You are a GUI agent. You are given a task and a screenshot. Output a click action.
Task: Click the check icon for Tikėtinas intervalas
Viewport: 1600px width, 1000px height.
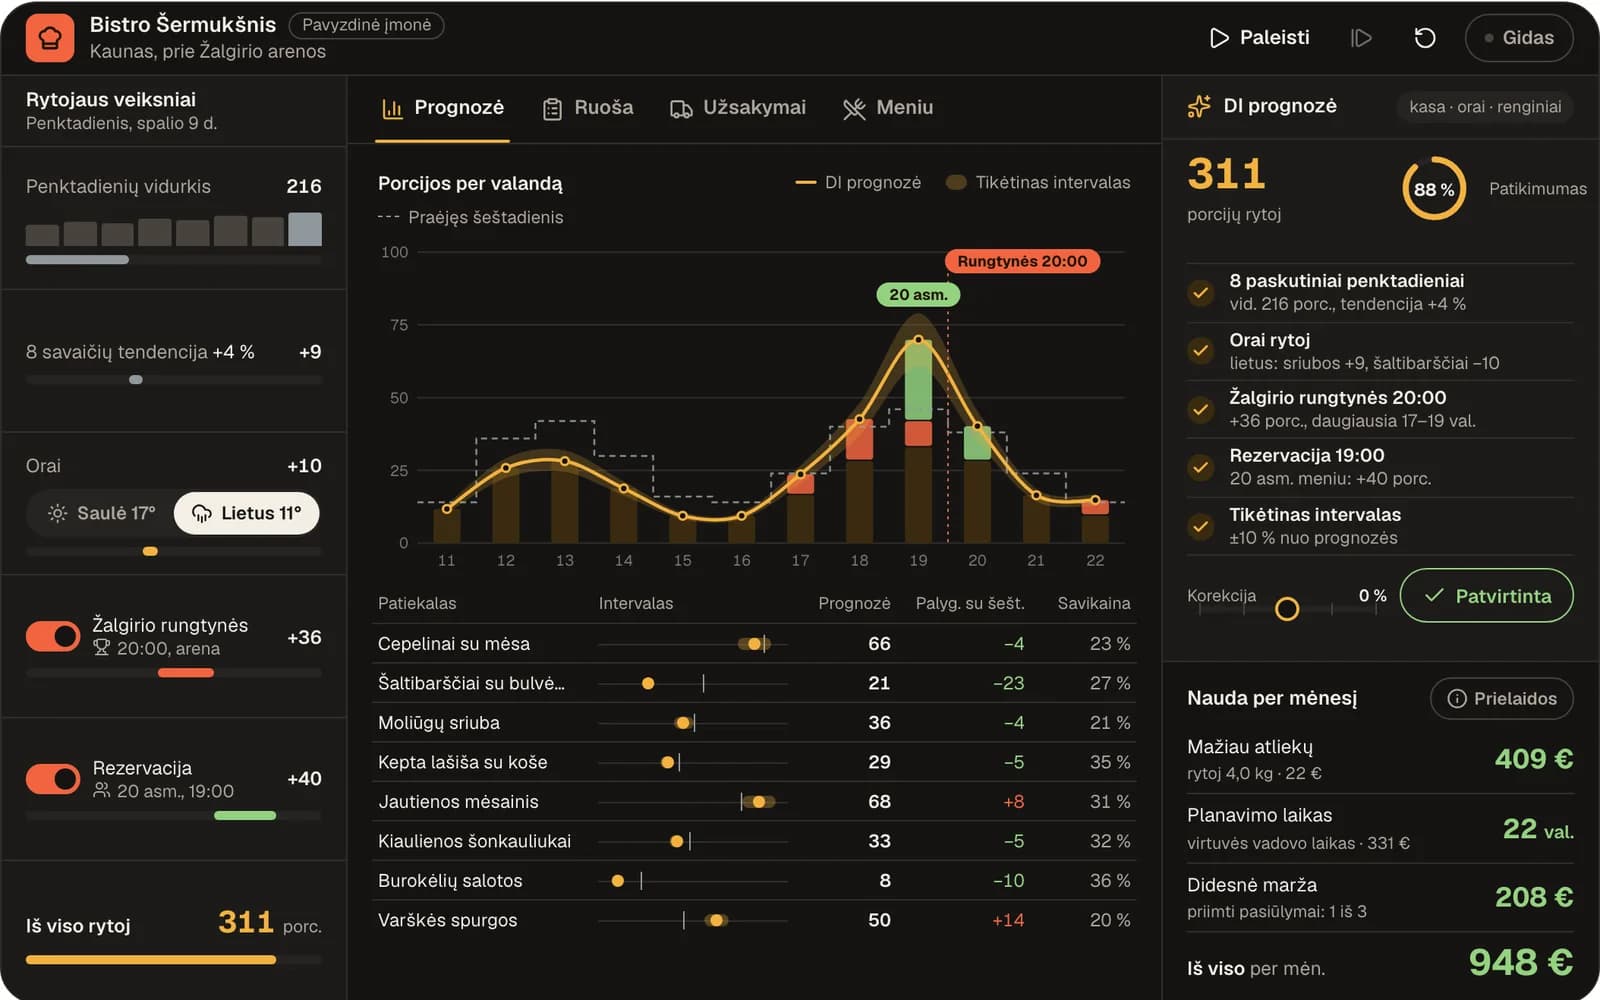click(x=1200, y=526)
